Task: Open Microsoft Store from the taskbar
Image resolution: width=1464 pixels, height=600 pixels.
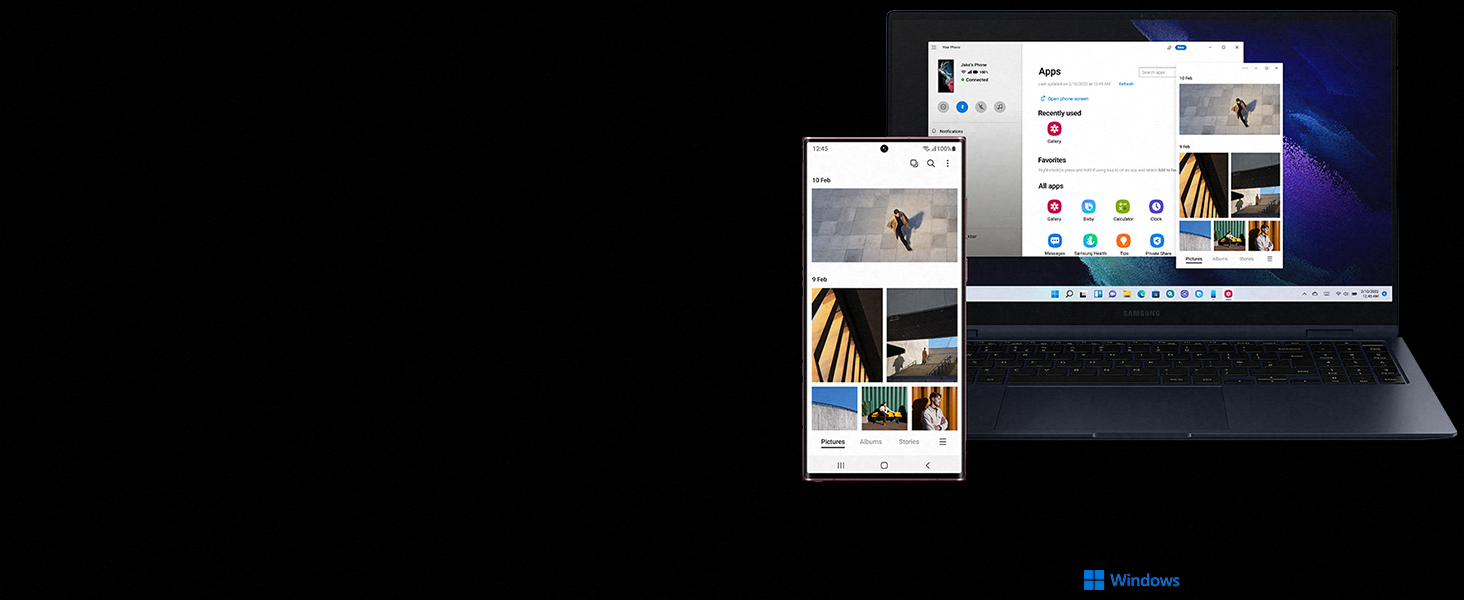Action: pyautogui.click(x=1155, y=294)
